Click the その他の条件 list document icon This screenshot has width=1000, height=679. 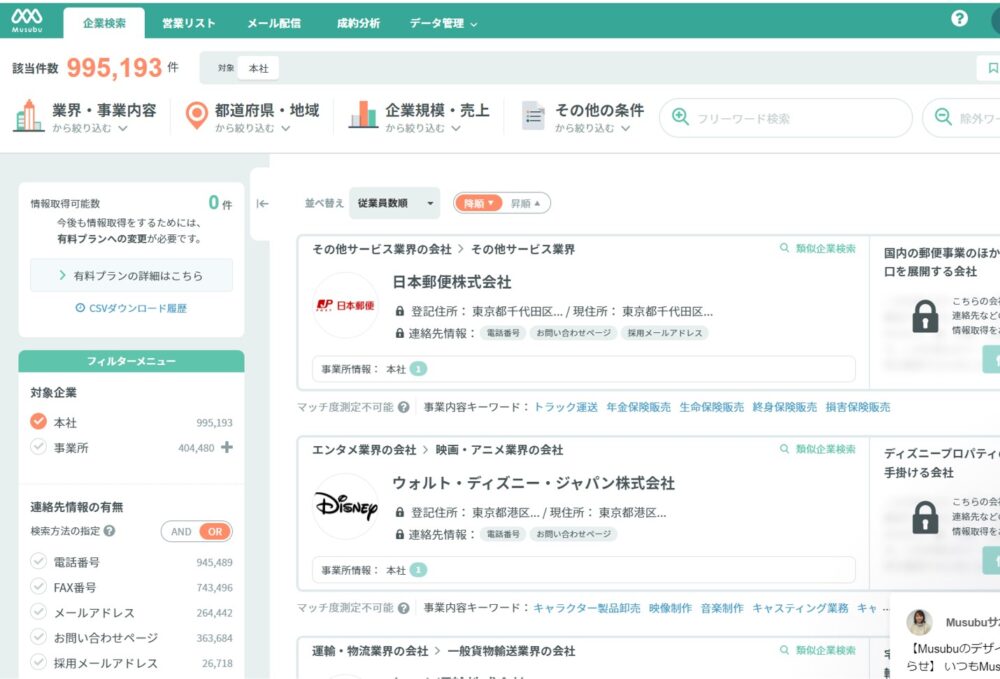[533, 115]
